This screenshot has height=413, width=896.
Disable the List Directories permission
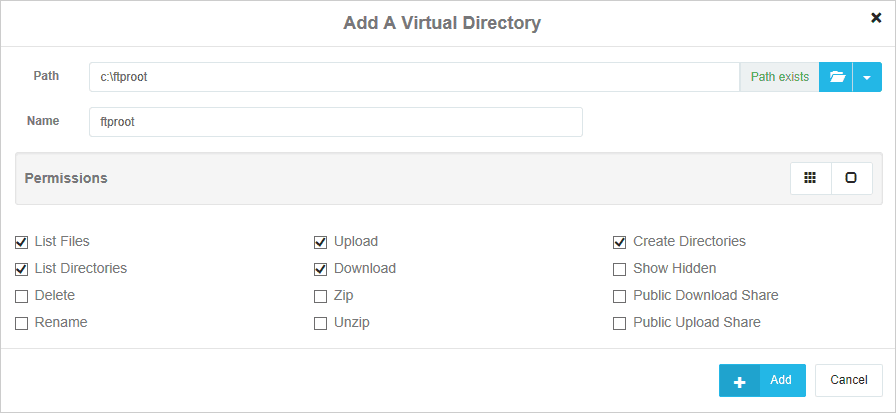(22, 269)
